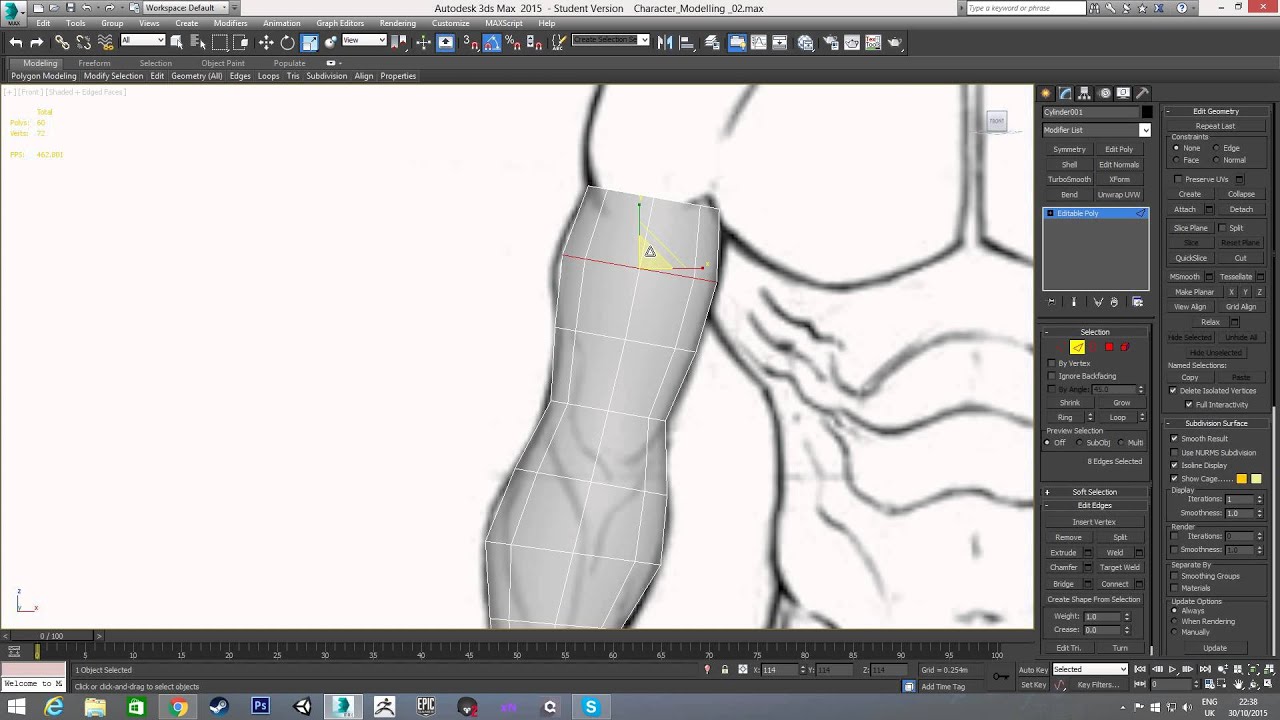Click the Undo arrow in main toolbar
Screen dimensions: 1280x720
pyautogui.click(x=15, y=42)
